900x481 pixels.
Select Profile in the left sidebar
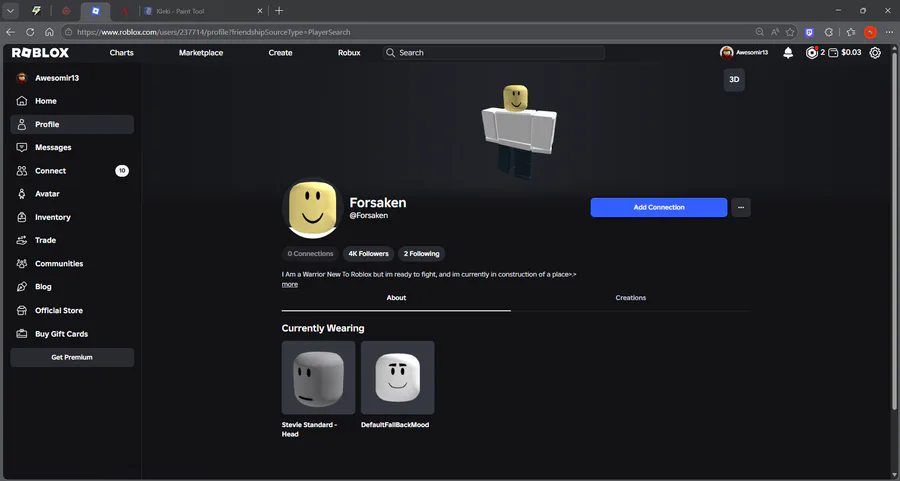point(72,125)
